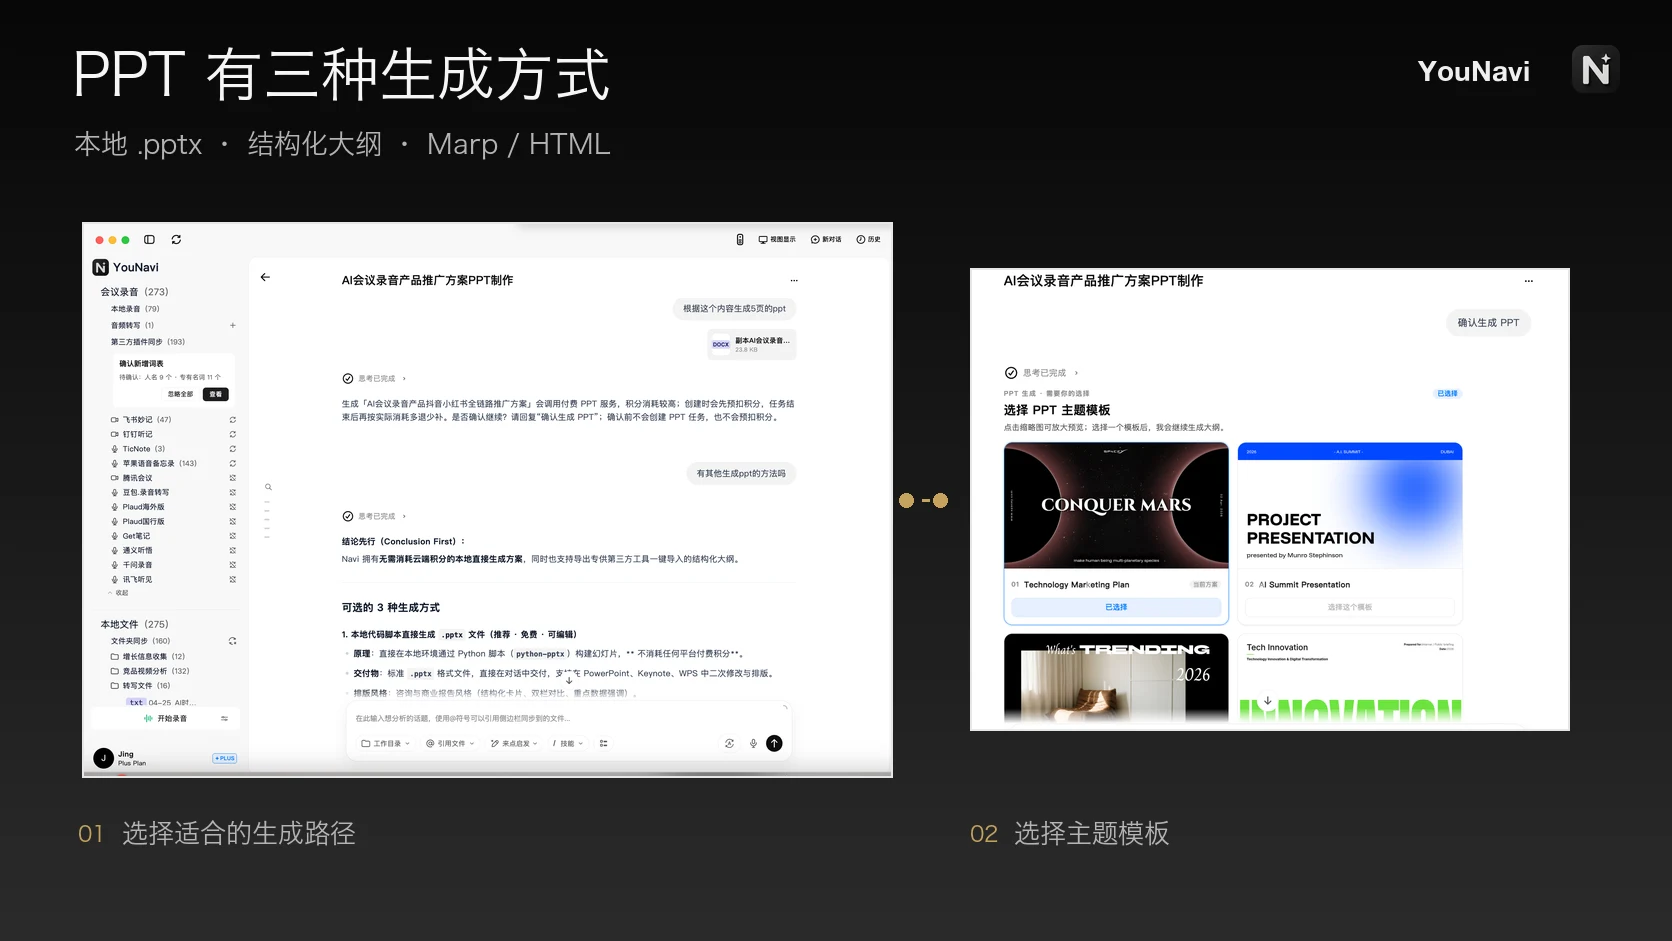The height and width of the screenshot is (941, 1672).
Task: Open the docx attachment 副本AI会议录音
Action: [x=752, y=344]
